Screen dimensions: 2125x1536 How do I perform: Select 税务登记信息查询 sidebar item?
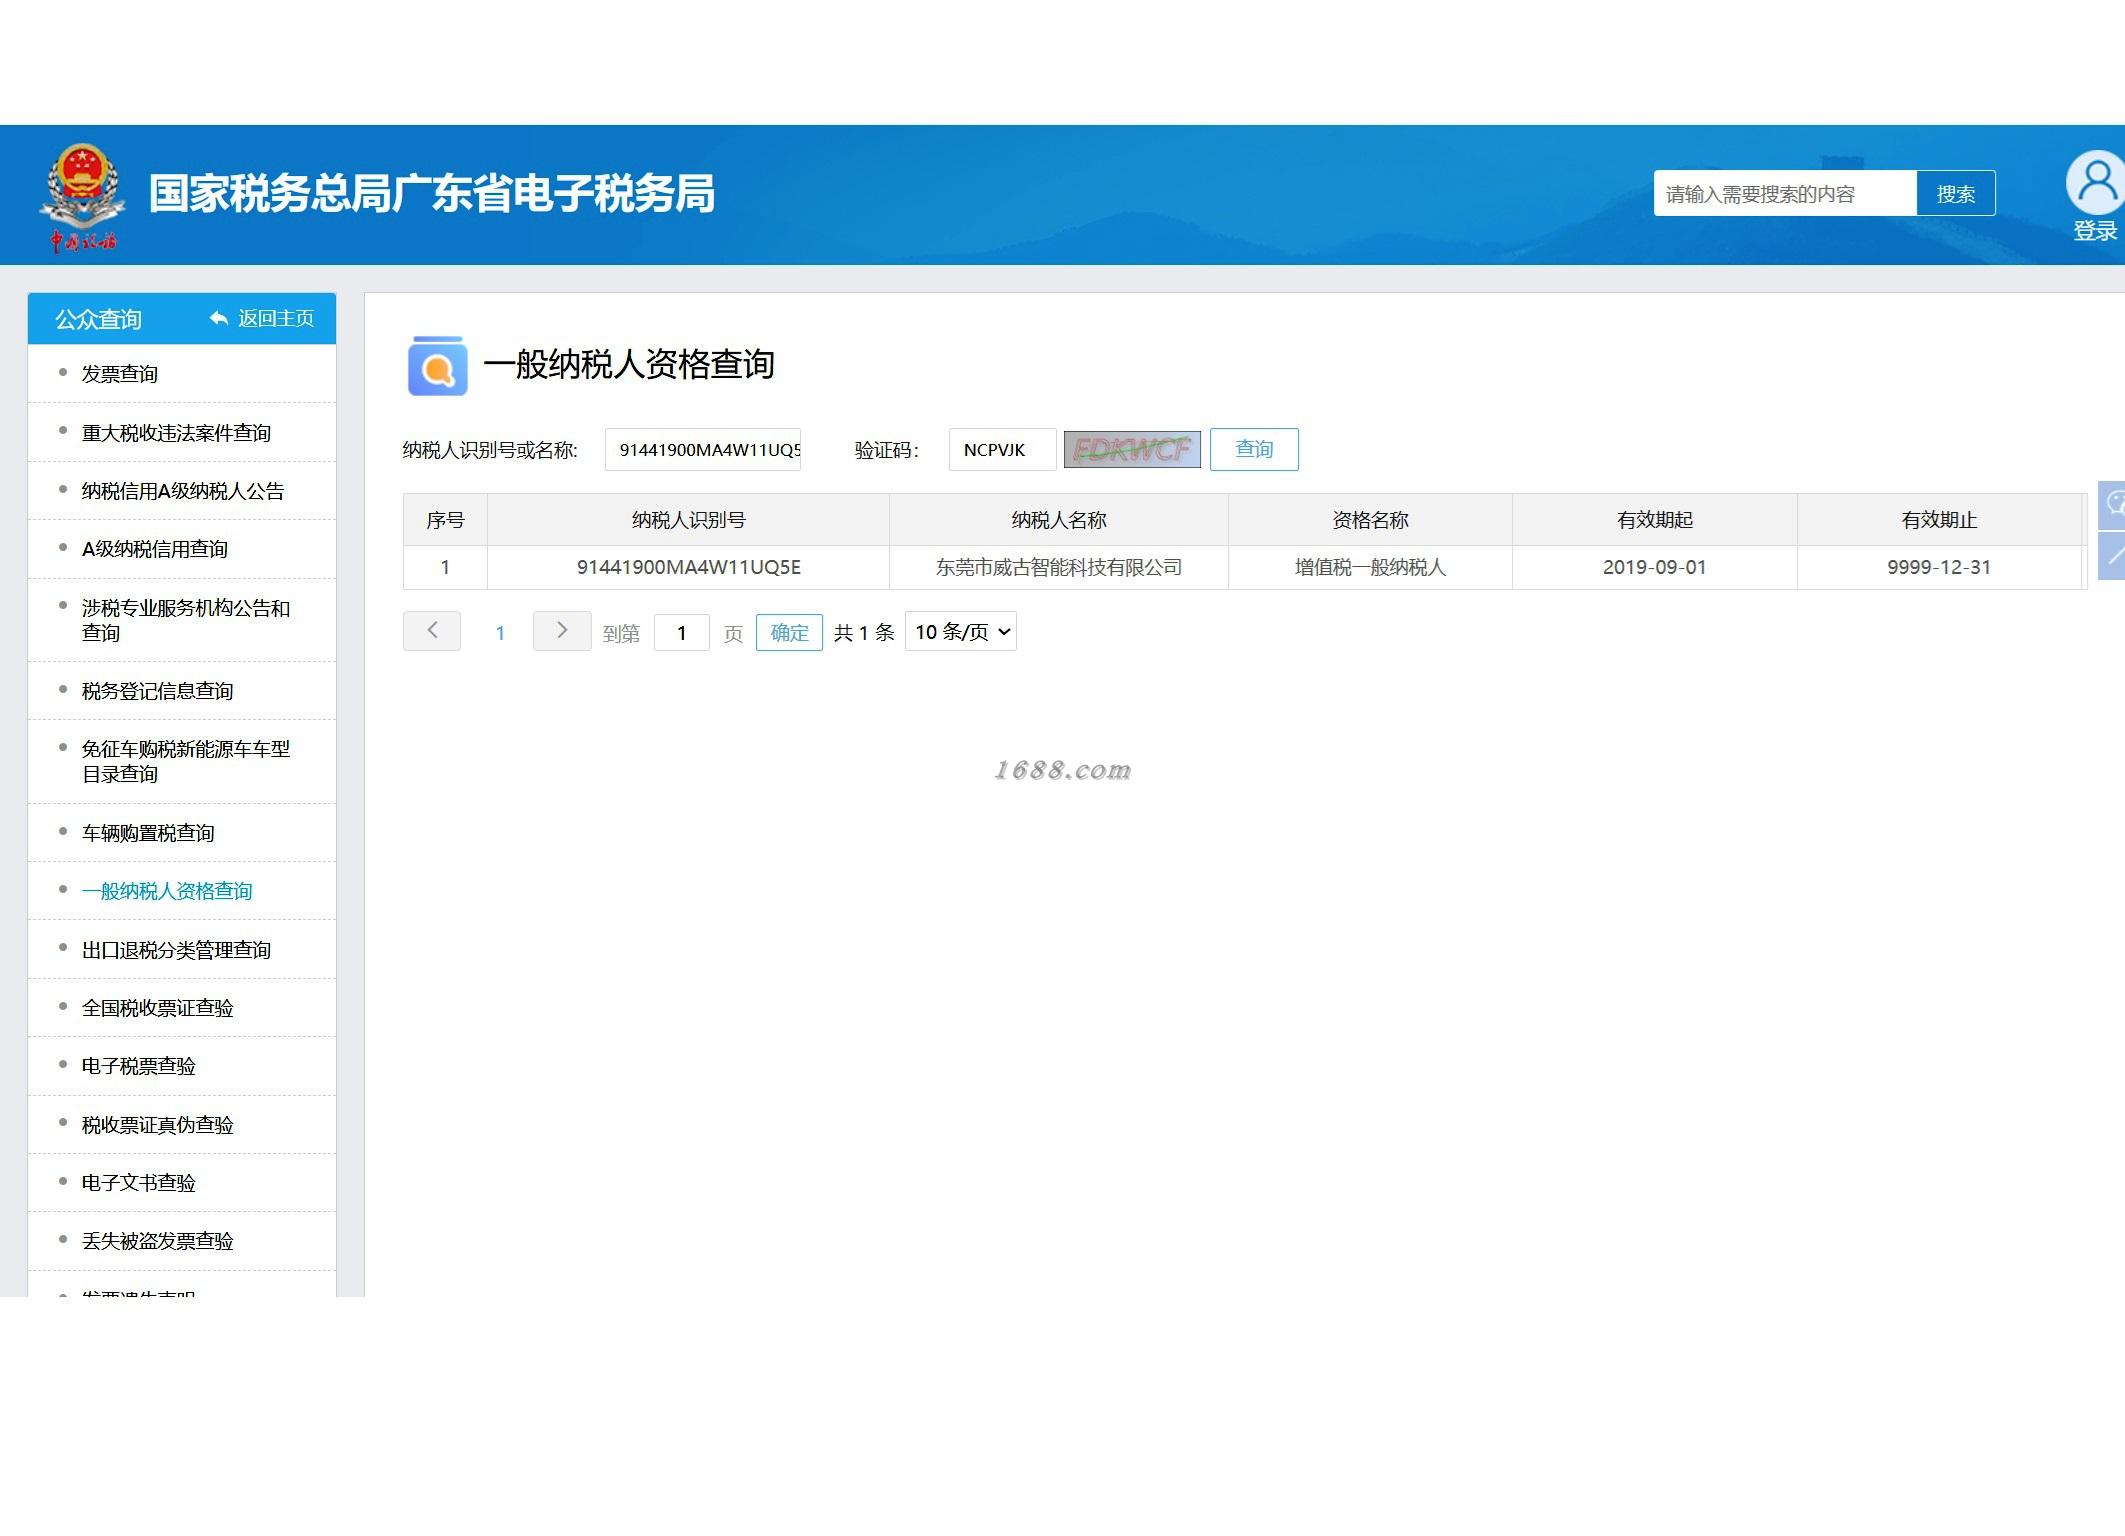[x=157, y=691]
